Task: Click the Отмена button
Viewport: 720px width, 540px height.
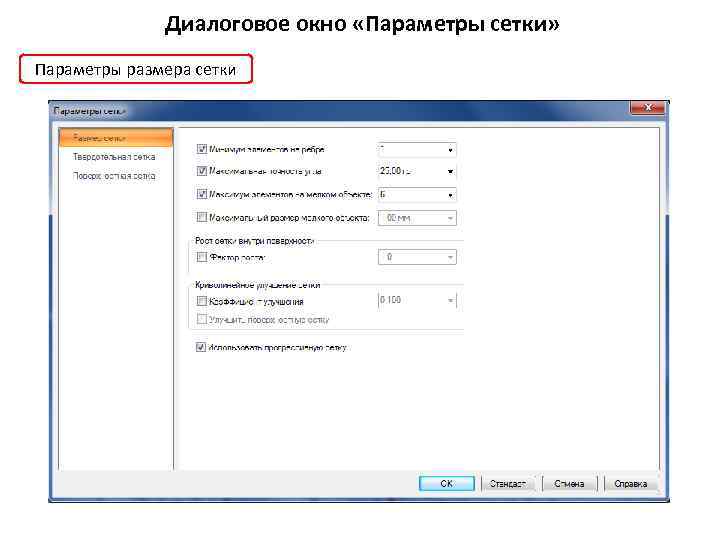Action: (x=569, y=484)
